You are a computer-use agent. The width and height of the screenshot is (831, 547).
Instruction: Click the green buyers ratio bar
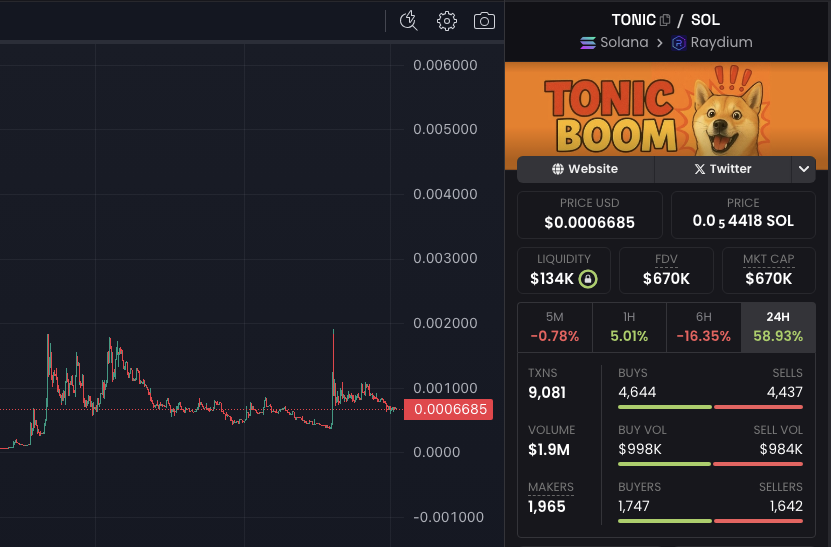[x=665, y=521]
